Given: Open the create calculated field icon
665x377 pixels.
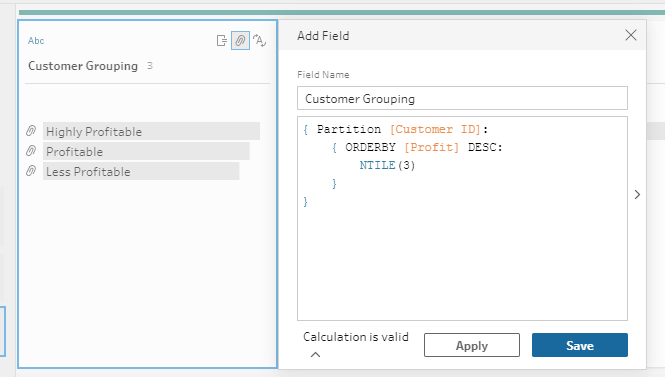Looking at the screenshot, I should (x=222, y=41).
